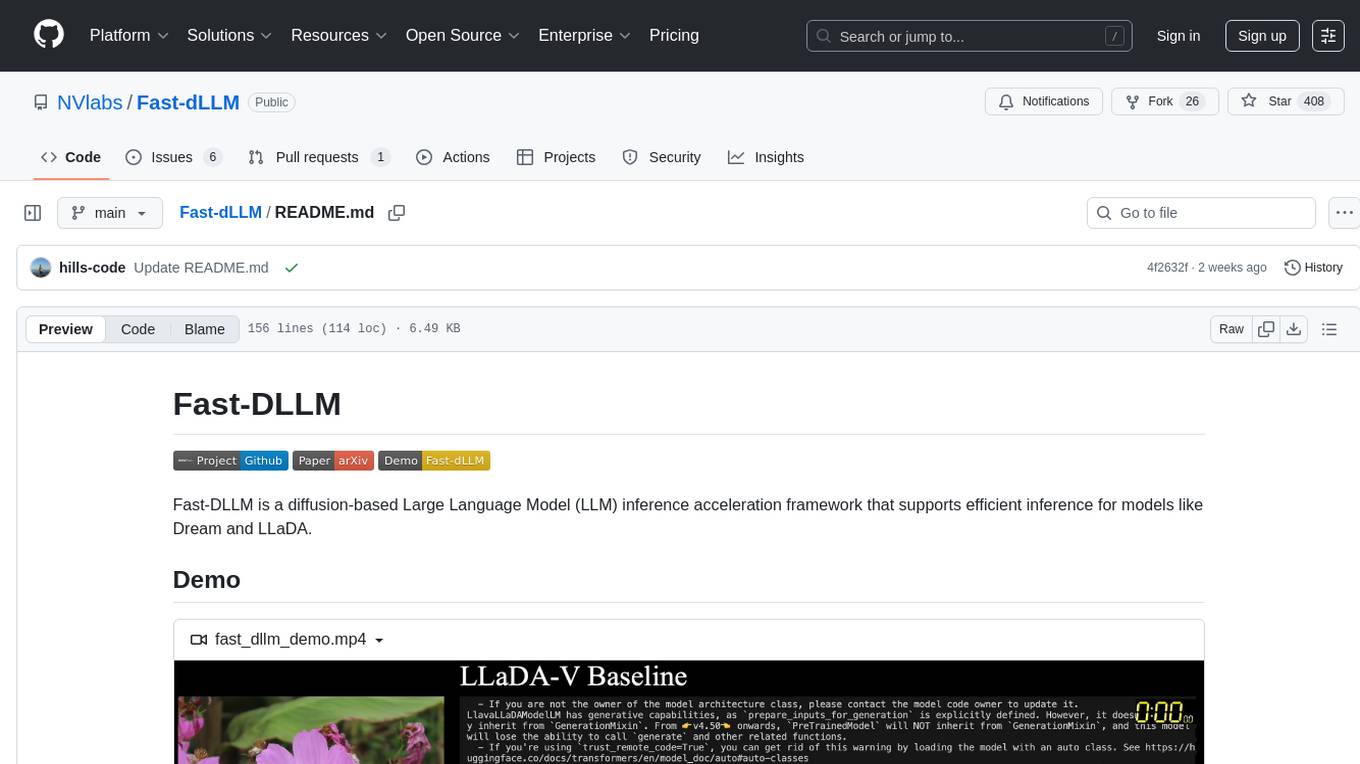Select the Code view
The image size is (1360, 764).
pos(138,329)
